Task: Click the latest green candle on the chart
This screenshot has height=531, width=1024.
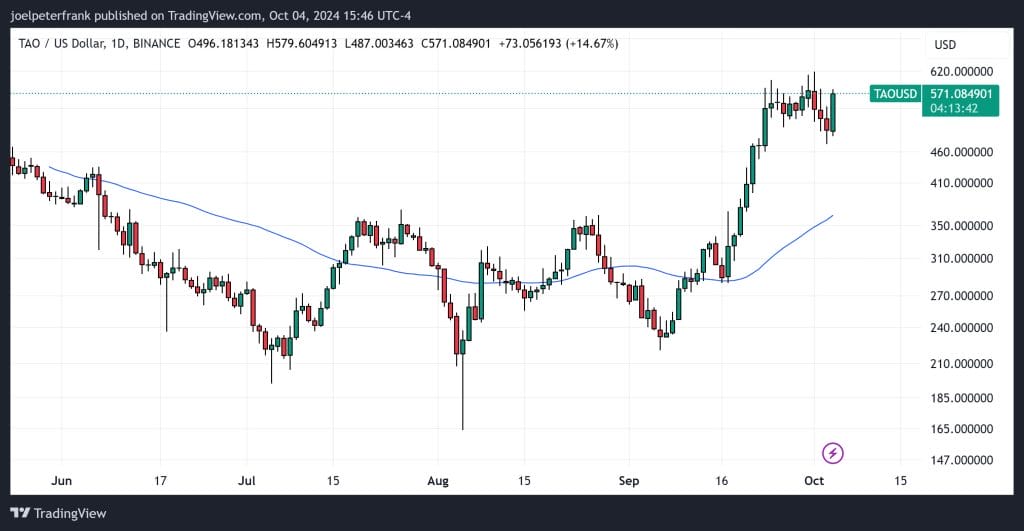Action: tap(833, 112)
